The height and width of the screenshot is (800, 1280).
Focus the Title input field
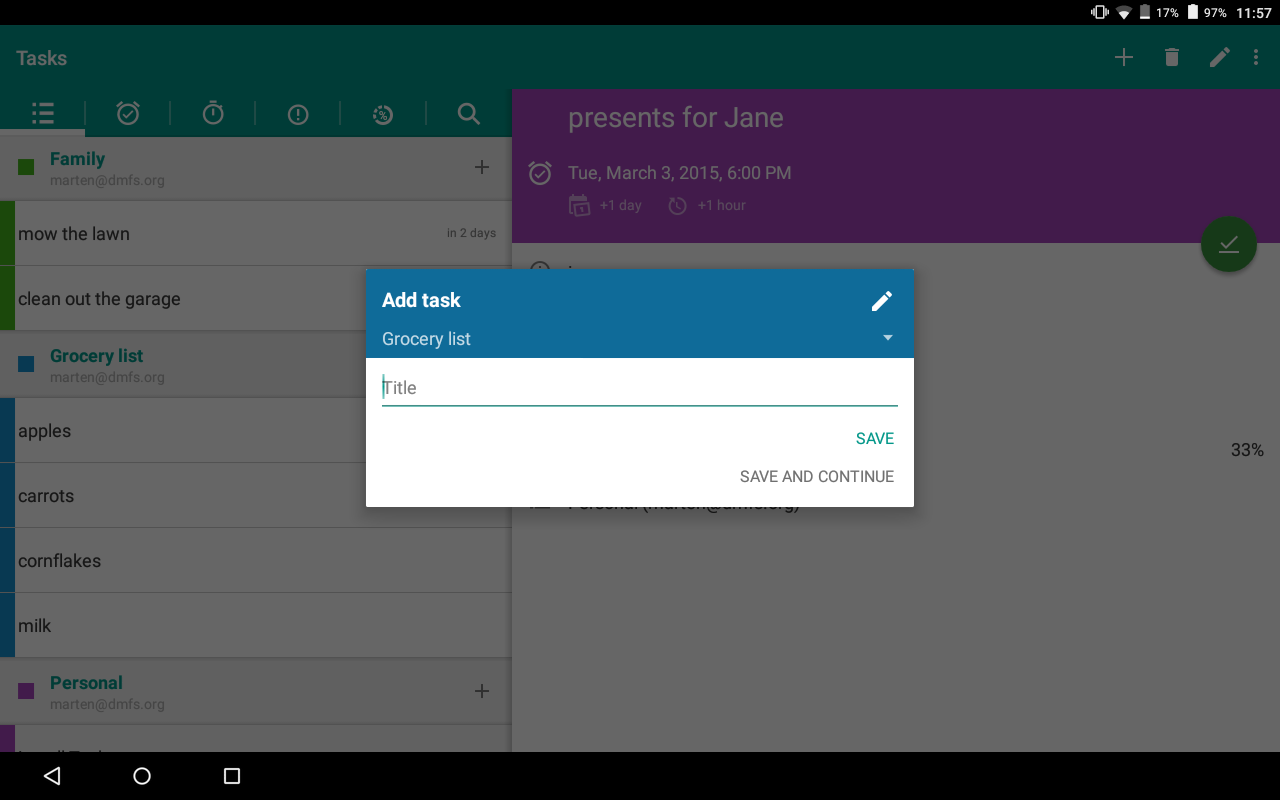pyautogui.click(x=640, y=388)
